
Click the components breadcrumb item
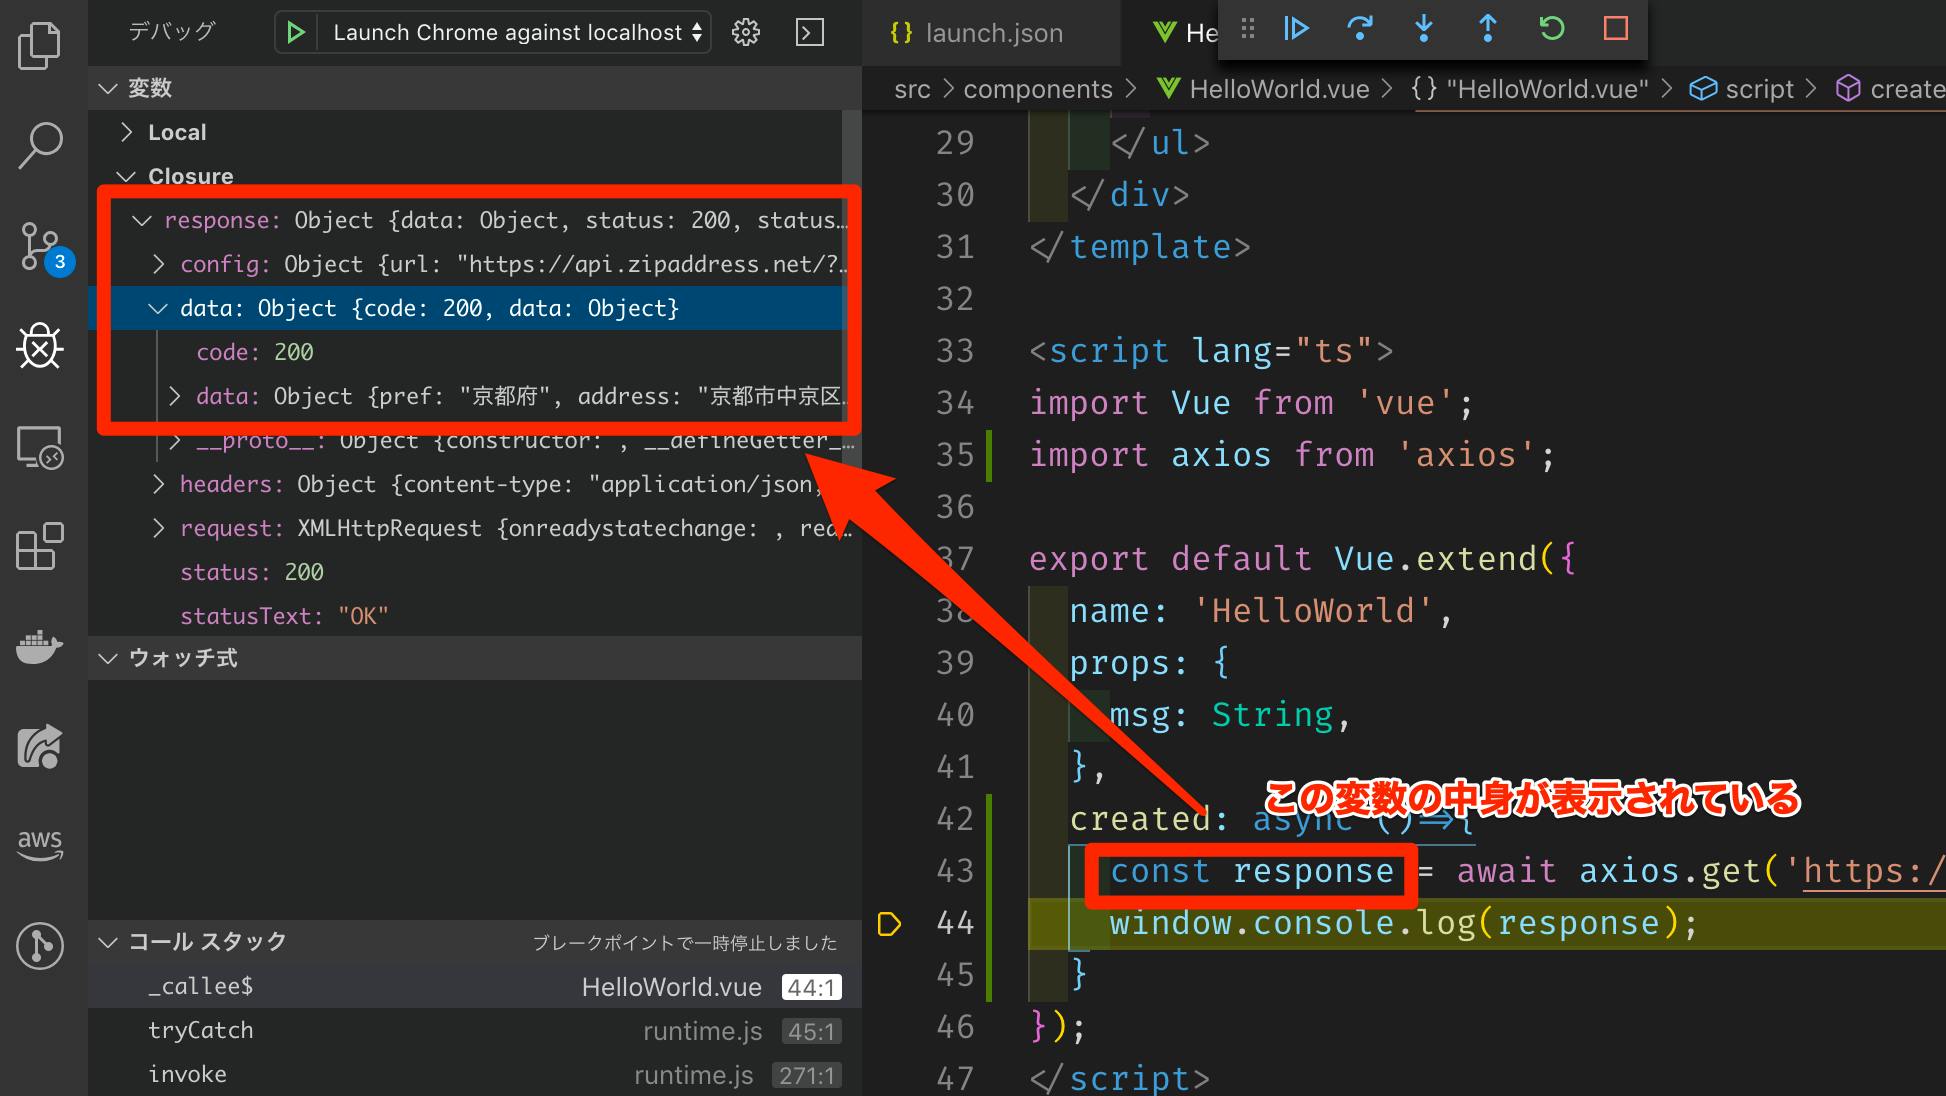click(1037, 88)
